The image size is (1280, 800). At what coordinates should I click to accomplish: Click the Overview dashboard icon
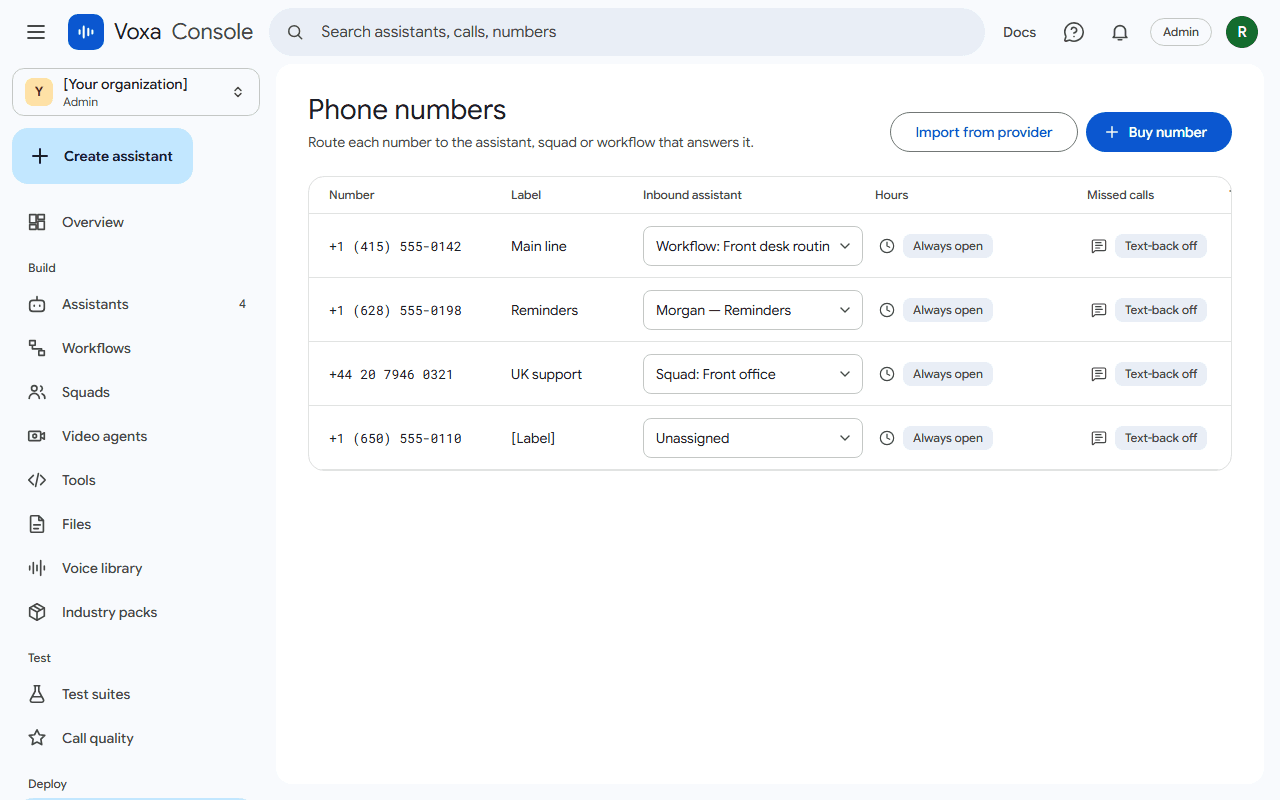tap(37, 222)
